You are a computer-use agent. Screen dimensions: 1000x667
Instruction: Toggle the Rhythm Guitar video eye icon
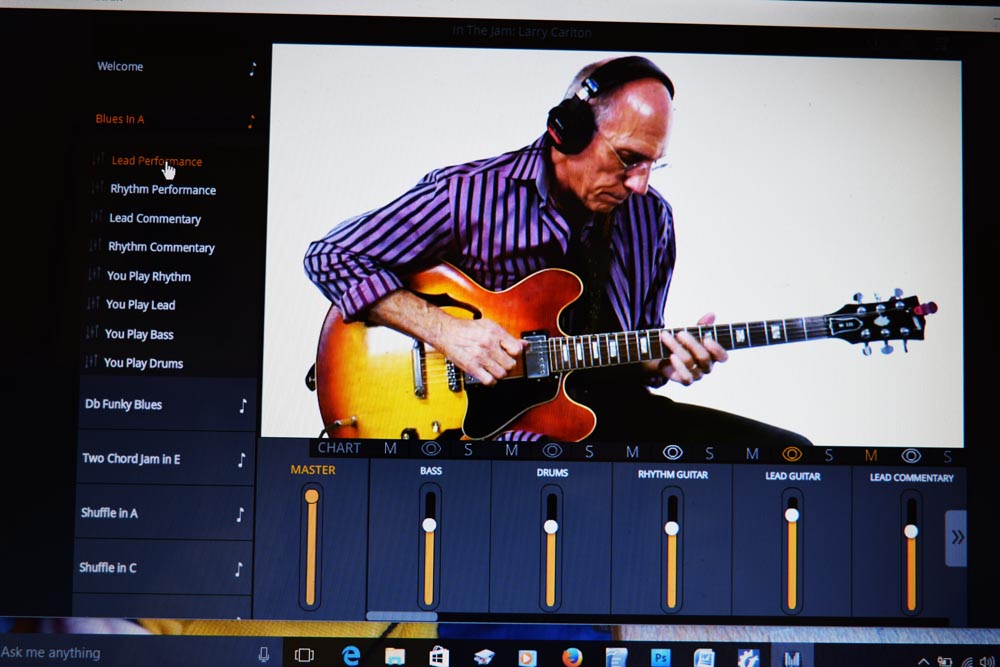[672, 453]
